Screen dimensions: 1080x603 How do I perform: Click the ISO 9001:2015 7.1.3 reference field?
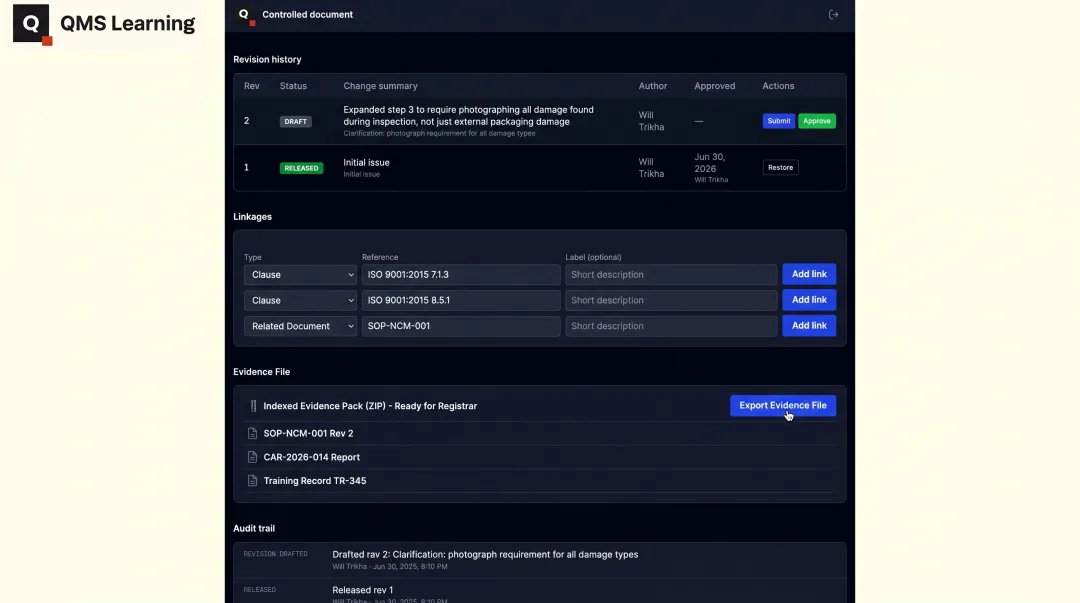click(461, 274)
